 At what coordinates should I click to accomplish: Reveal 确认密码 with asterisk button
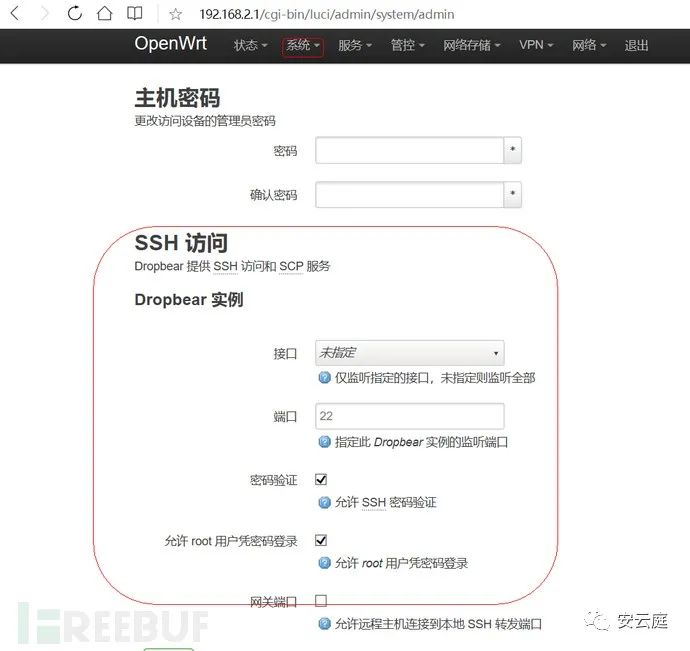tap(513, 194)
